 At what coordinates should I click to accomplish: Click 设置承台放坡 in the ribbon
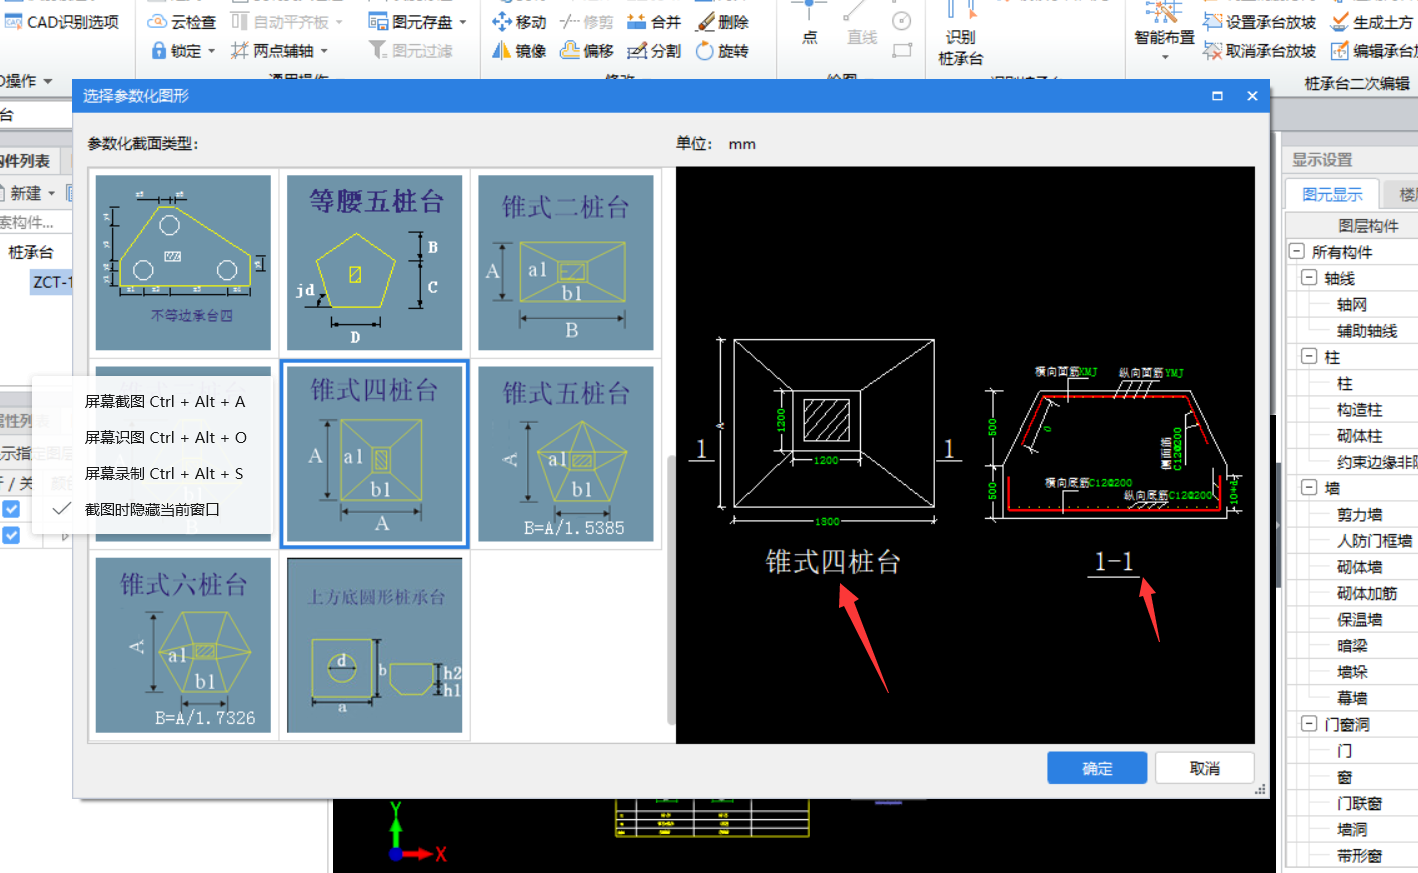coord(1259,21)
